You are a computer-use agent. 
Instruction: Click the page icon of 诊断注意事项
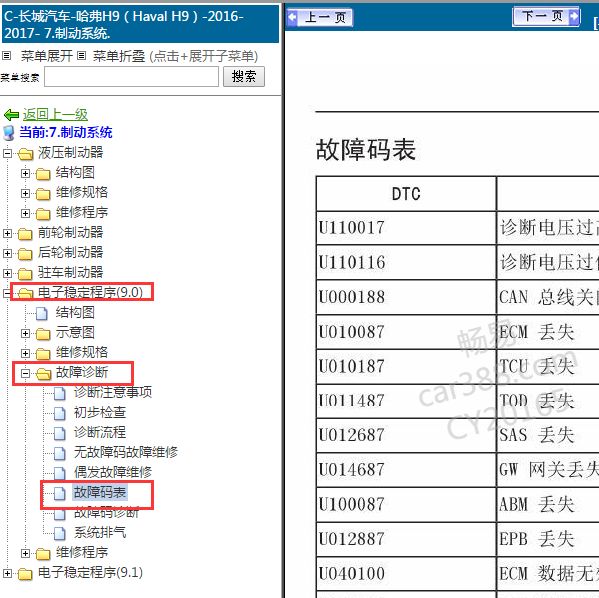click(x=60, y=393)
